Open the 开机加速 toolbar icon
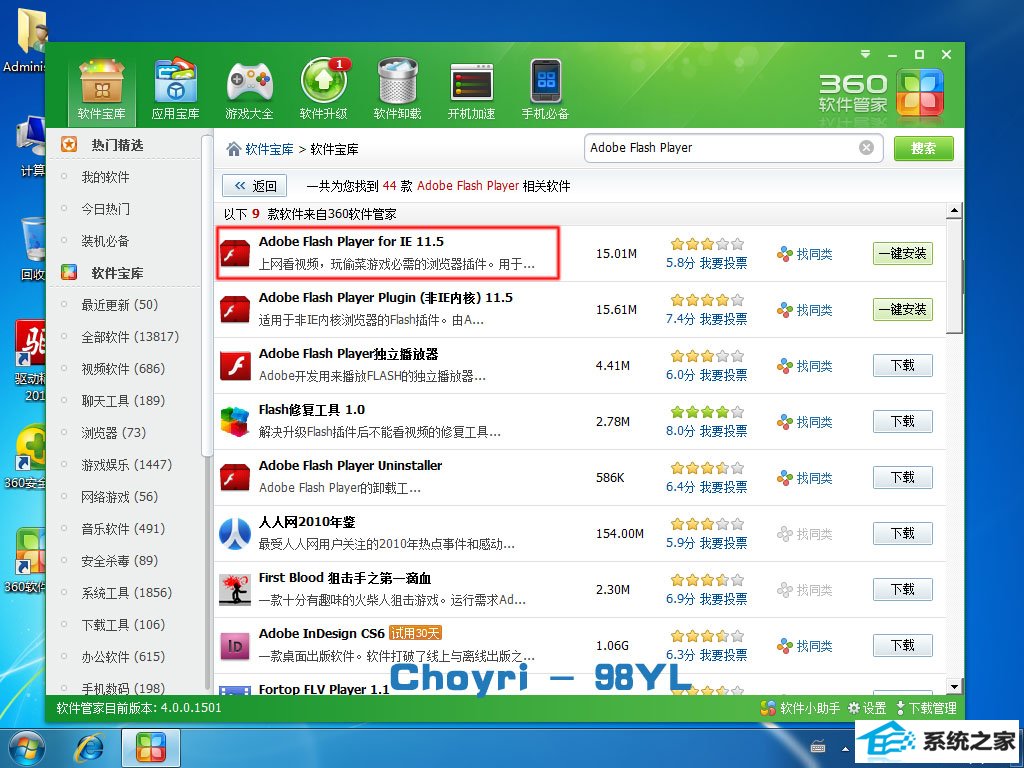This screenshot has height=768, width=1024. [471, 90]
